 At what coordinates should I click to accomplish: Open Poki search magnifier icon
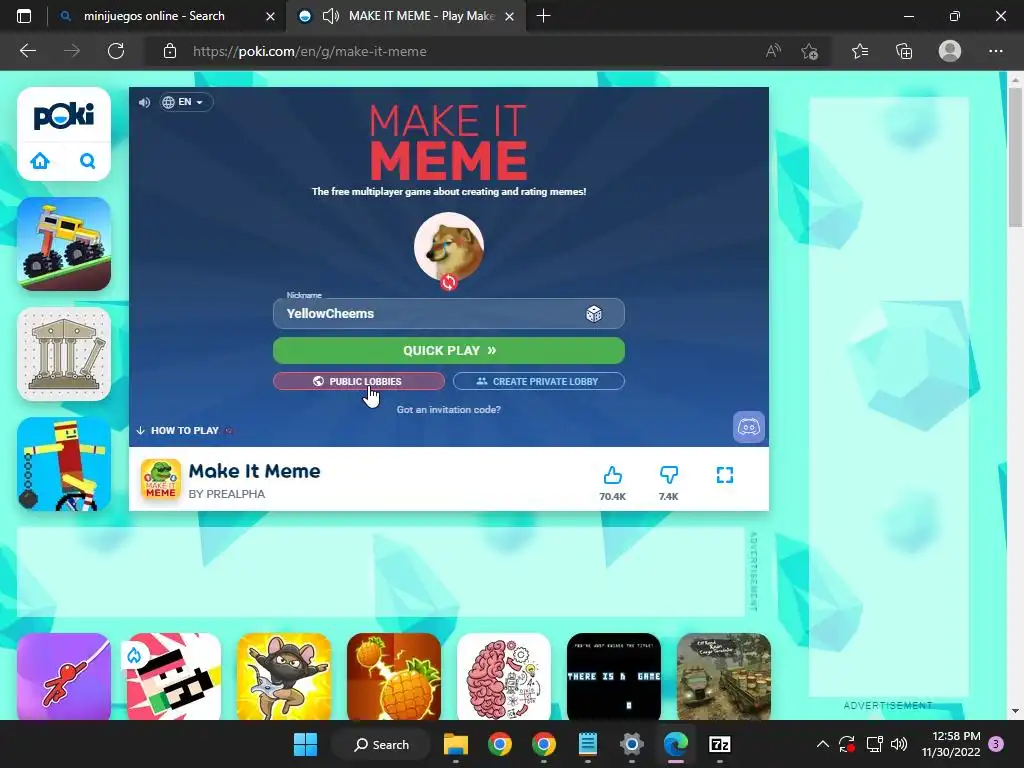(88, 160)
